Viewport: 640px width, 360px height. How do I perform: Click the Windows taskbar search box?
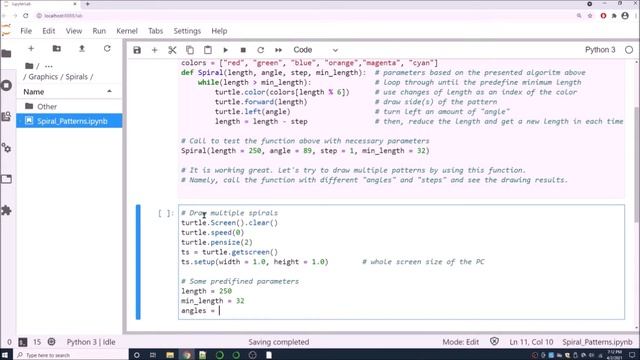(x=71, y=355)
